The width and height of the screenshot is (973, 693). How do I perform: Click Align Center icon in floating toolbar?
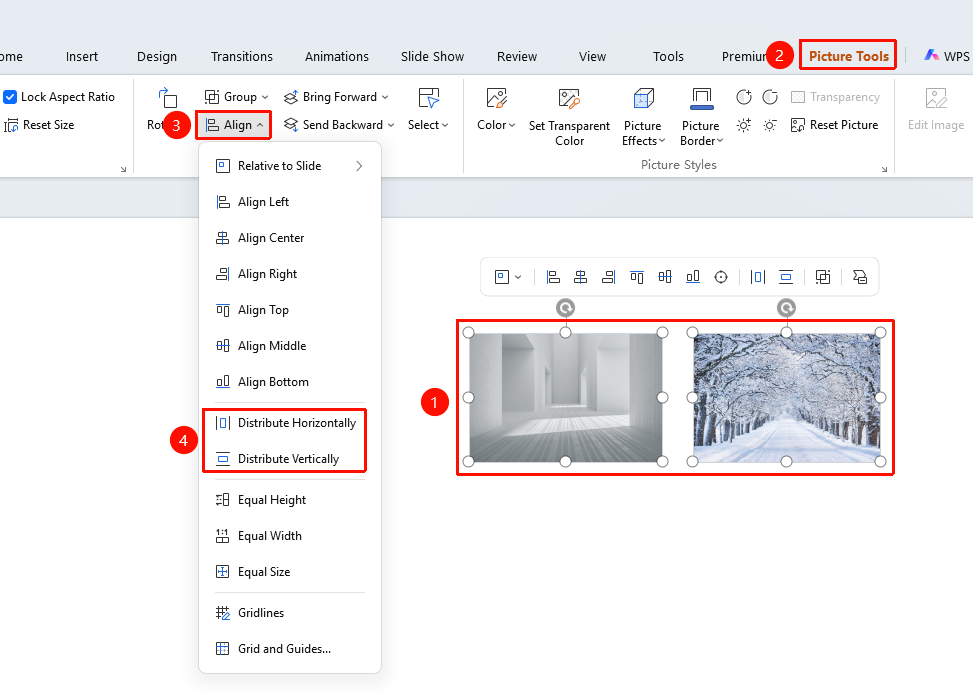point(581,277)
